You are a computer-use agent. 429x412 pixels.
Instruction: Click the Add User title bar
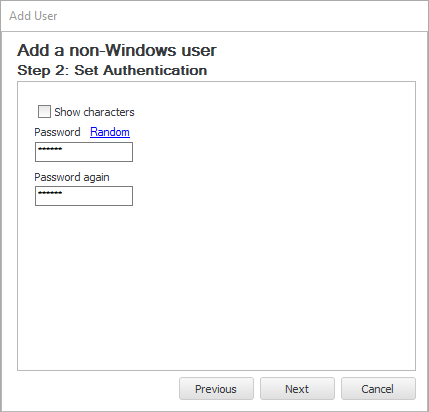click(x=214, y=16)
